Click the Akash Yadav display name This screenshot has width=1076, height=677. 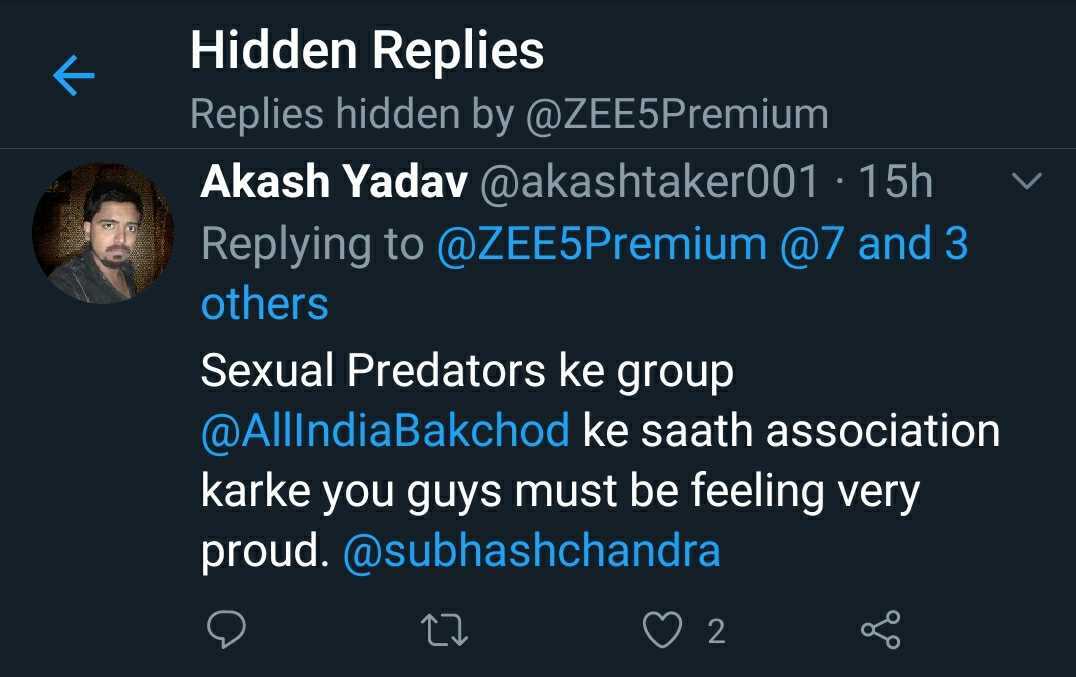pyautogui.click(x=335, y=183)
